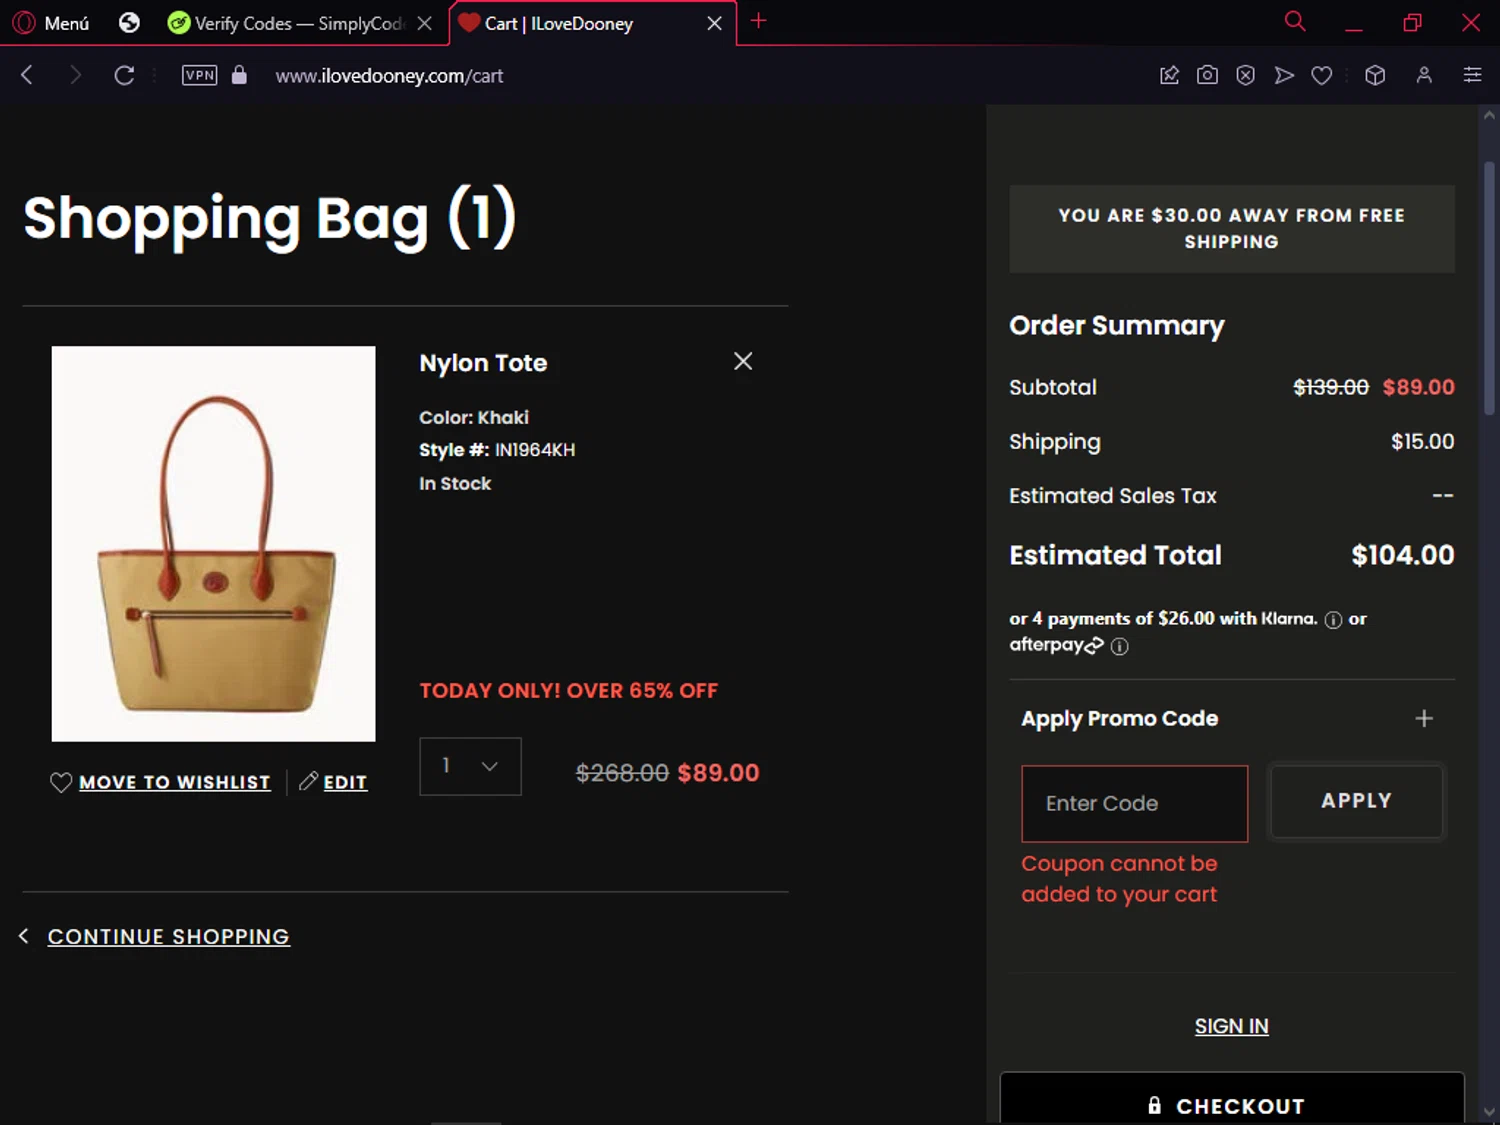
Task: Click the globe workspace icon in tab bar
Action: 129,23
